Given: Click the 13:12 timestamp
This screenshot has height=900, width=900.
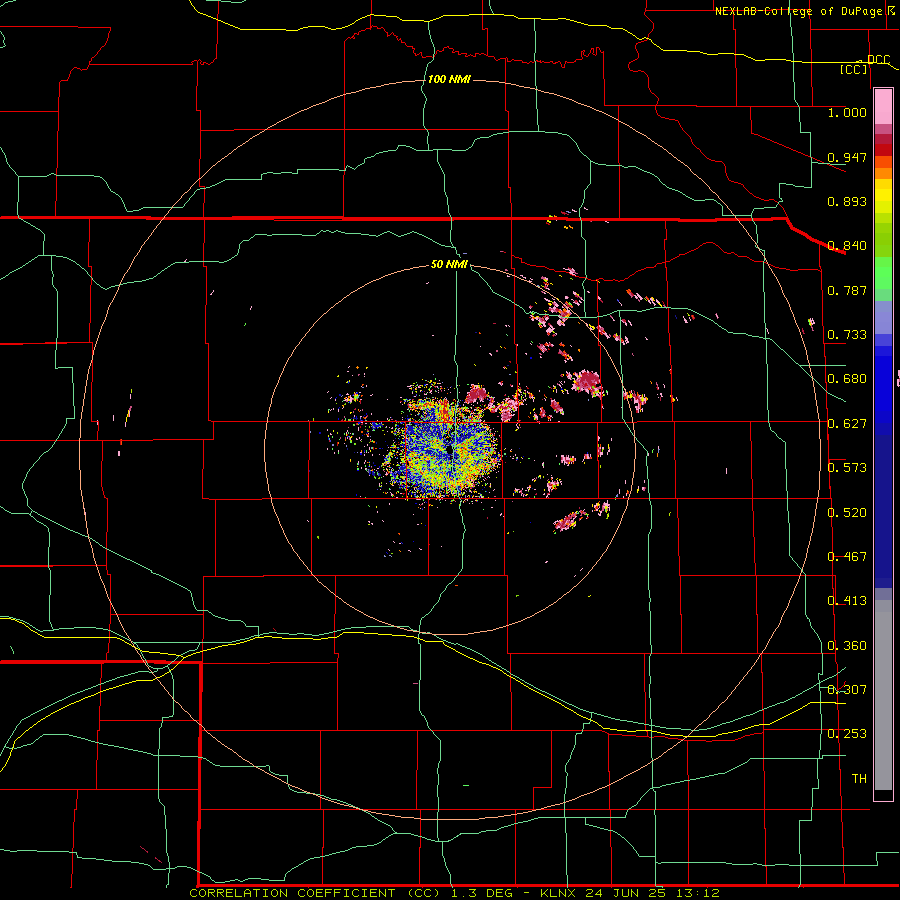Looking at the screenshot, I should pos(698,893).
